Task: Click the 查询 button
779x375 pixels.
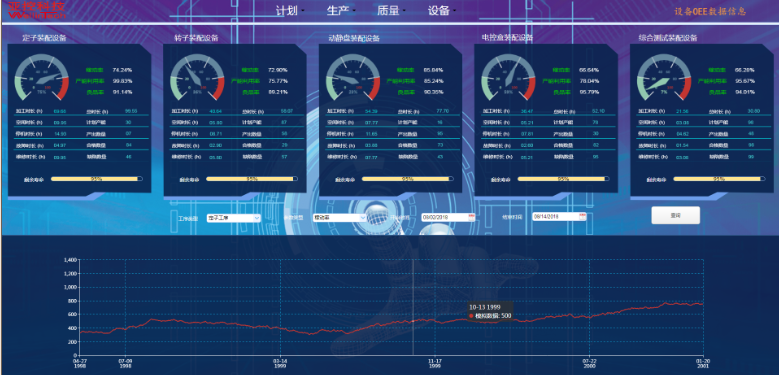Action: [676, 216]
